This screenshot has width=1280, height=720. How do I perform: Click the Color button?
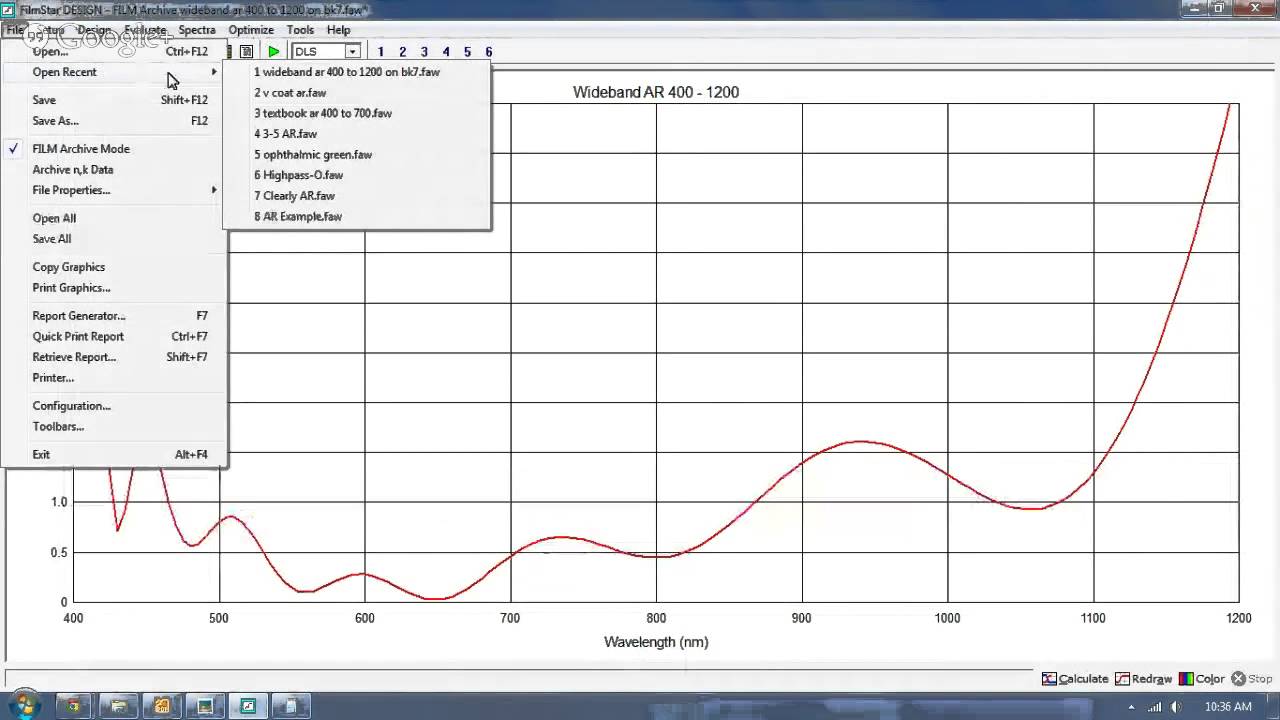click(x=1202, y=678)
